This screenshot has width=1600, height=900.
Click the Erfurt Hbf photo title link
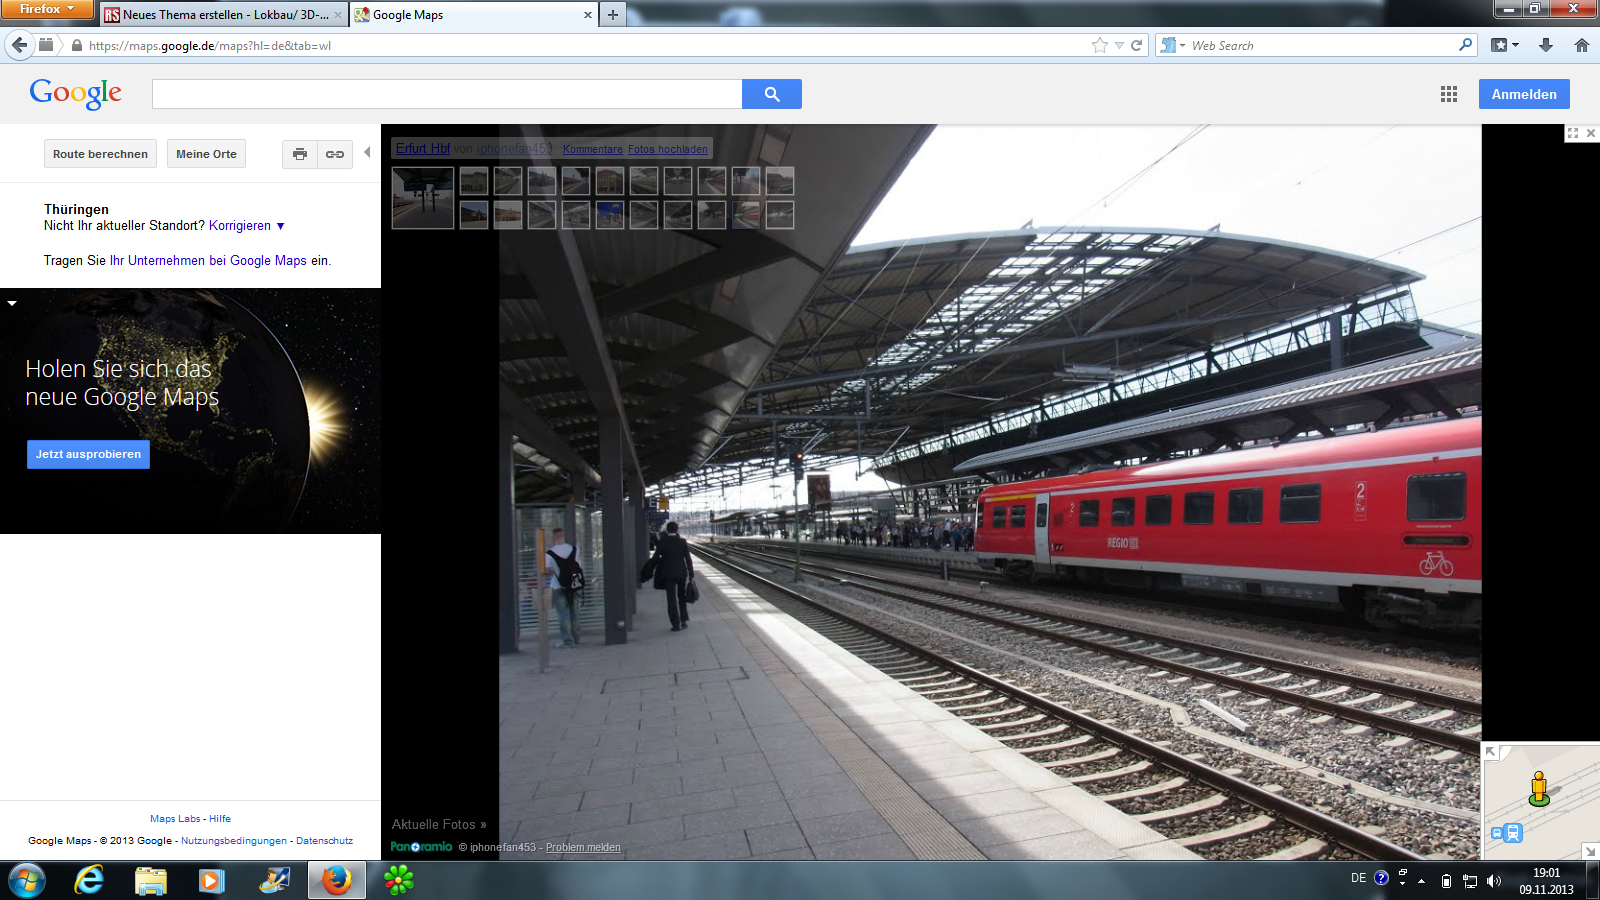pyautogui.click(x=423, y=148)
